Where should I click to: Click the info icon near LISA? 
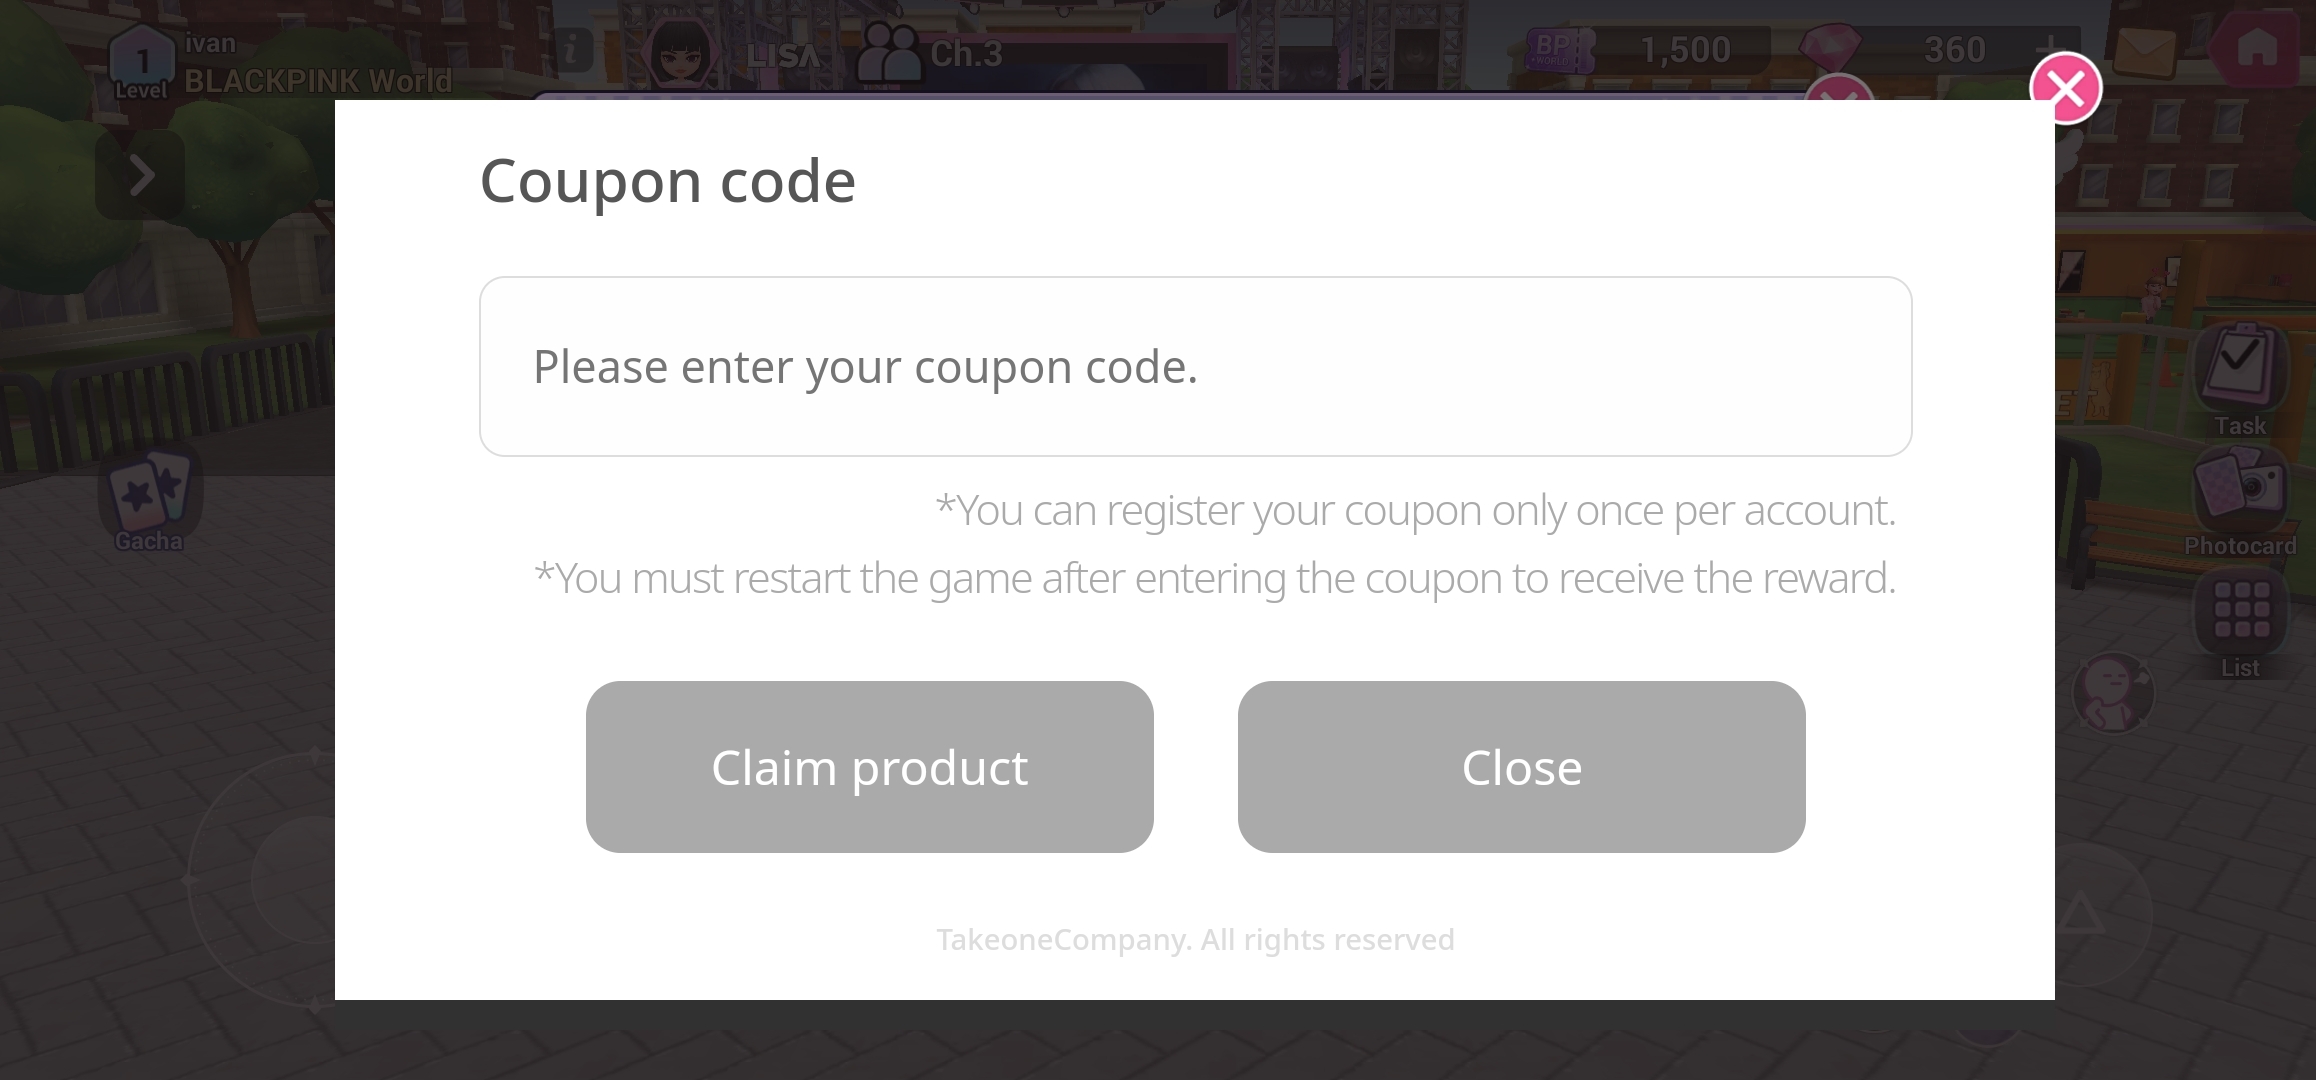[571, 49]
